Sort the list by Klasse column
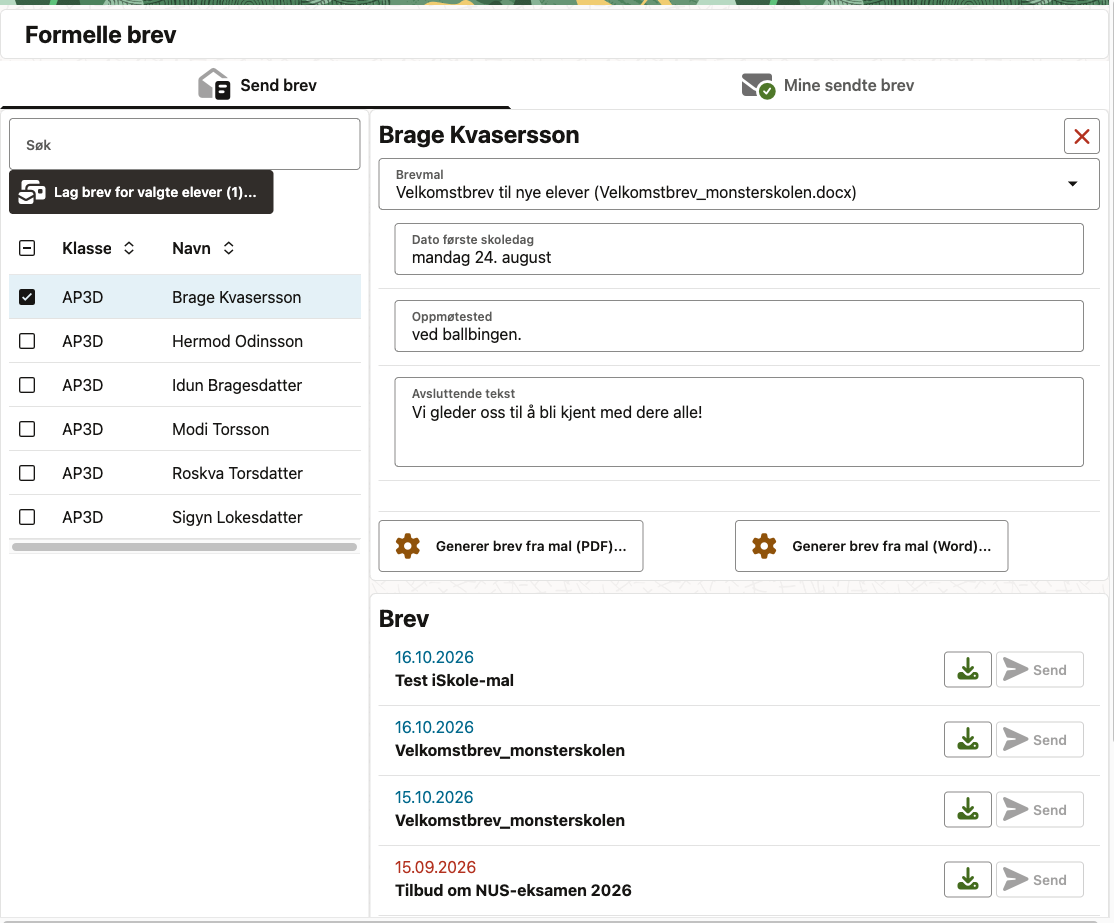 point(98,248)
